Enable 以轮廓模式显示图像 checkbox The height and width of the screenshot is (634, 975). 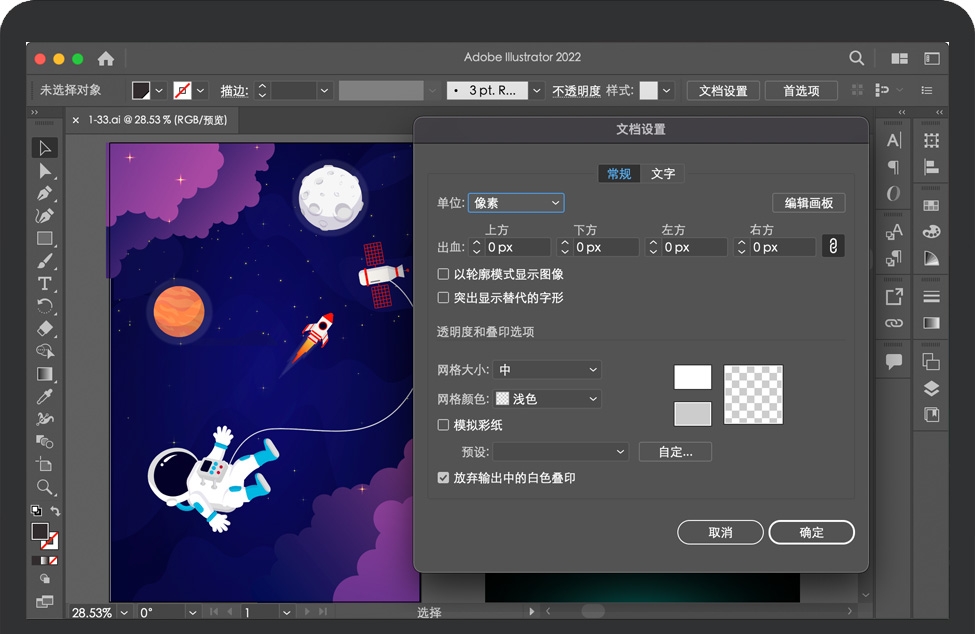[444, 274]
